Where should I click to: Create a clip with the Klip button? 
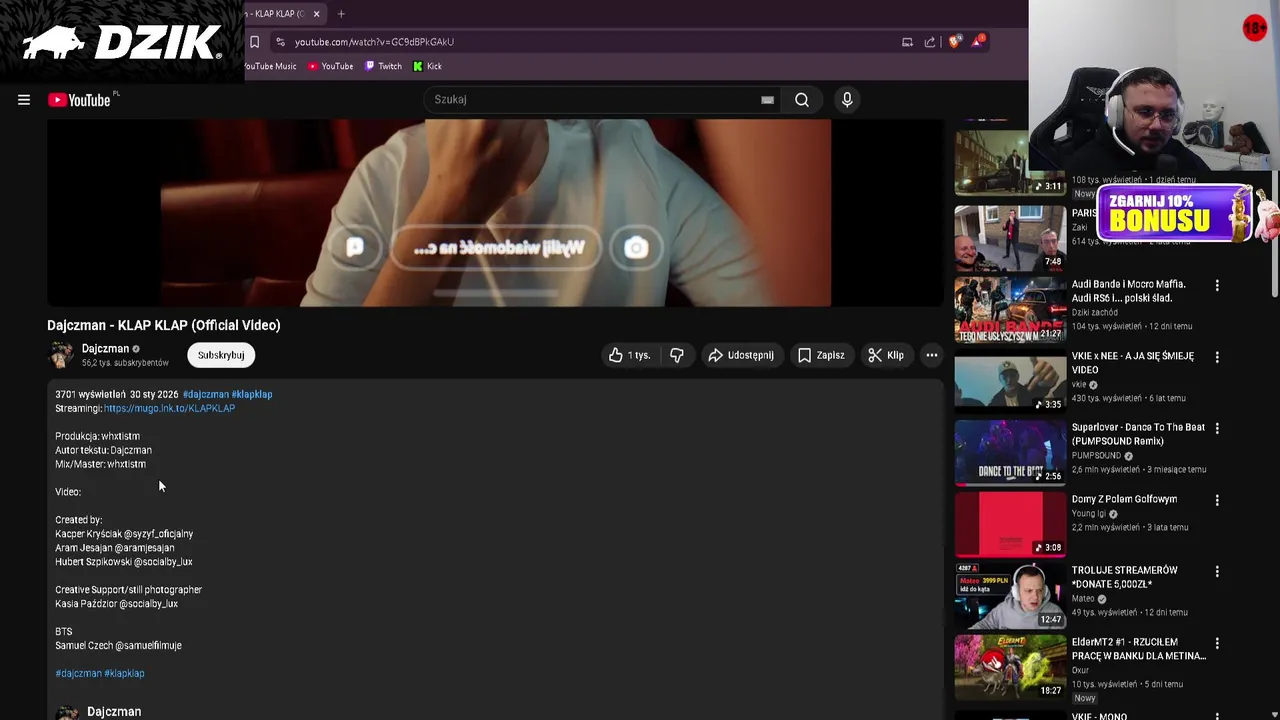pos(886,355)
